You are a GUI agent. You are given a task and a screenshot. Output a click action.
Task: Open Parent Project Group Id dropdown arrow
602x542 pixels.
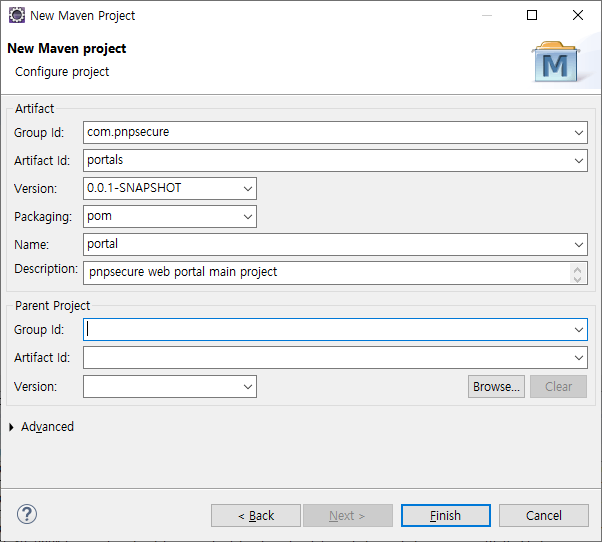point(579,330)
